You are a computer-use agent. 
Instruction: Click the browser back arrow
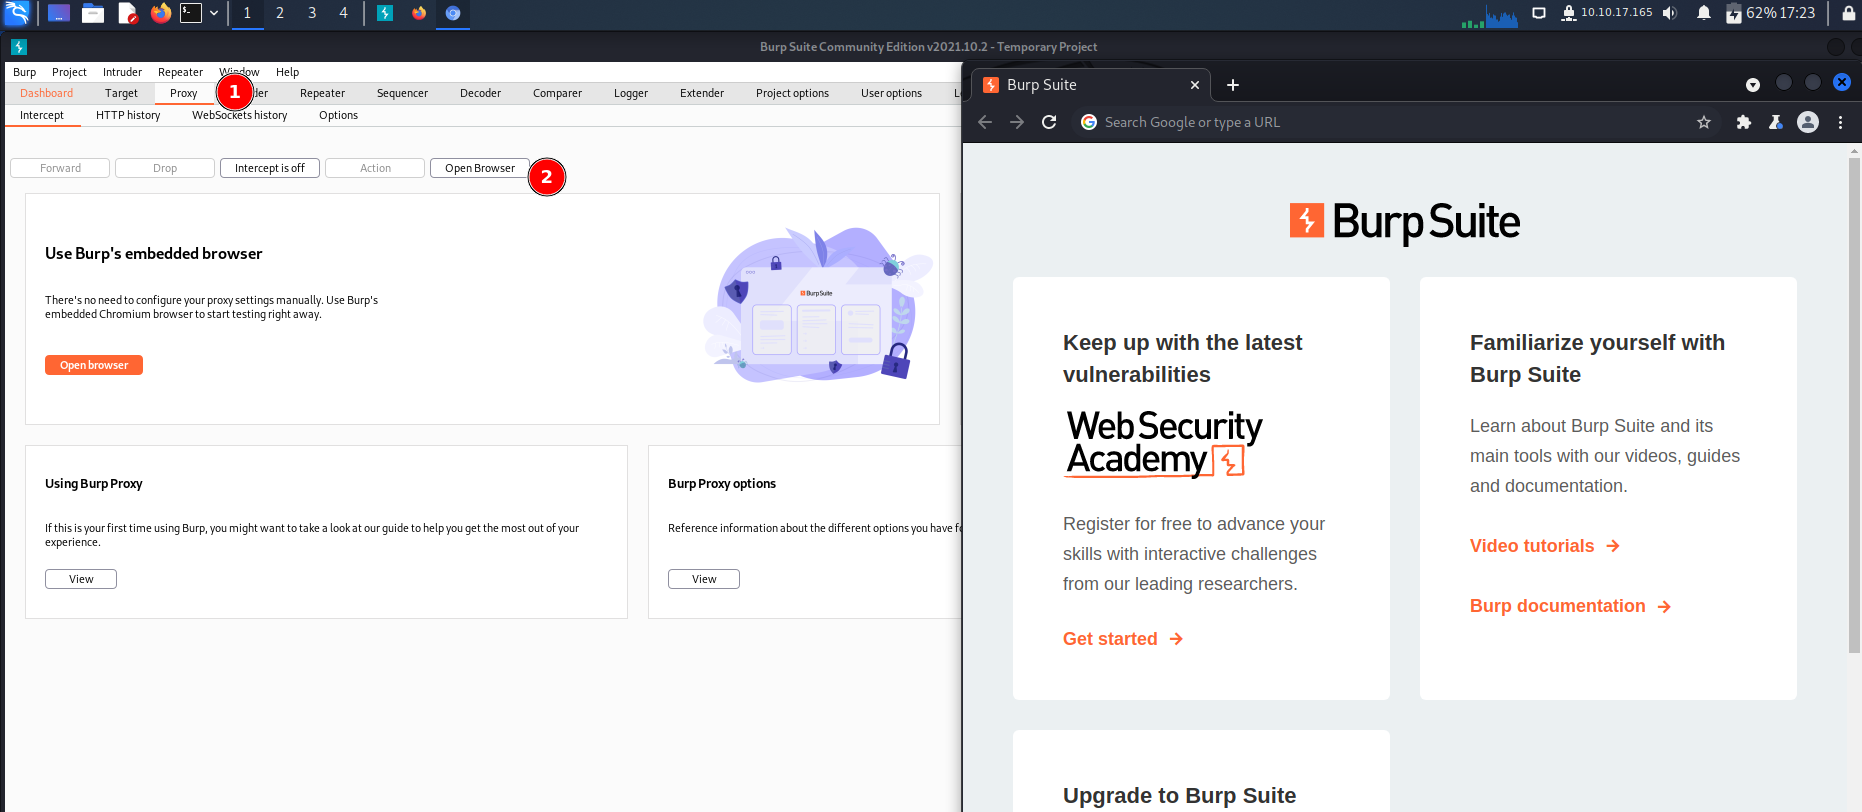[x=985, y=122]
